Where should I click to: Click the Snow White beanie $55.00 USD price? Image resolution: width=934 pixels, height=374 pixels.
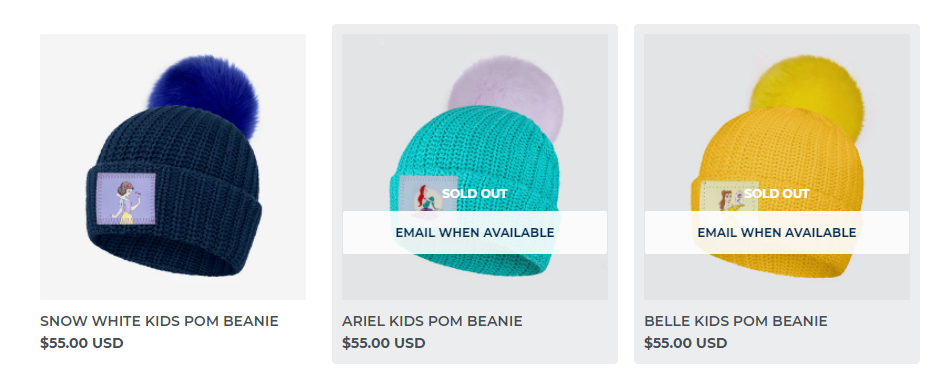click(x=82, y=343)
